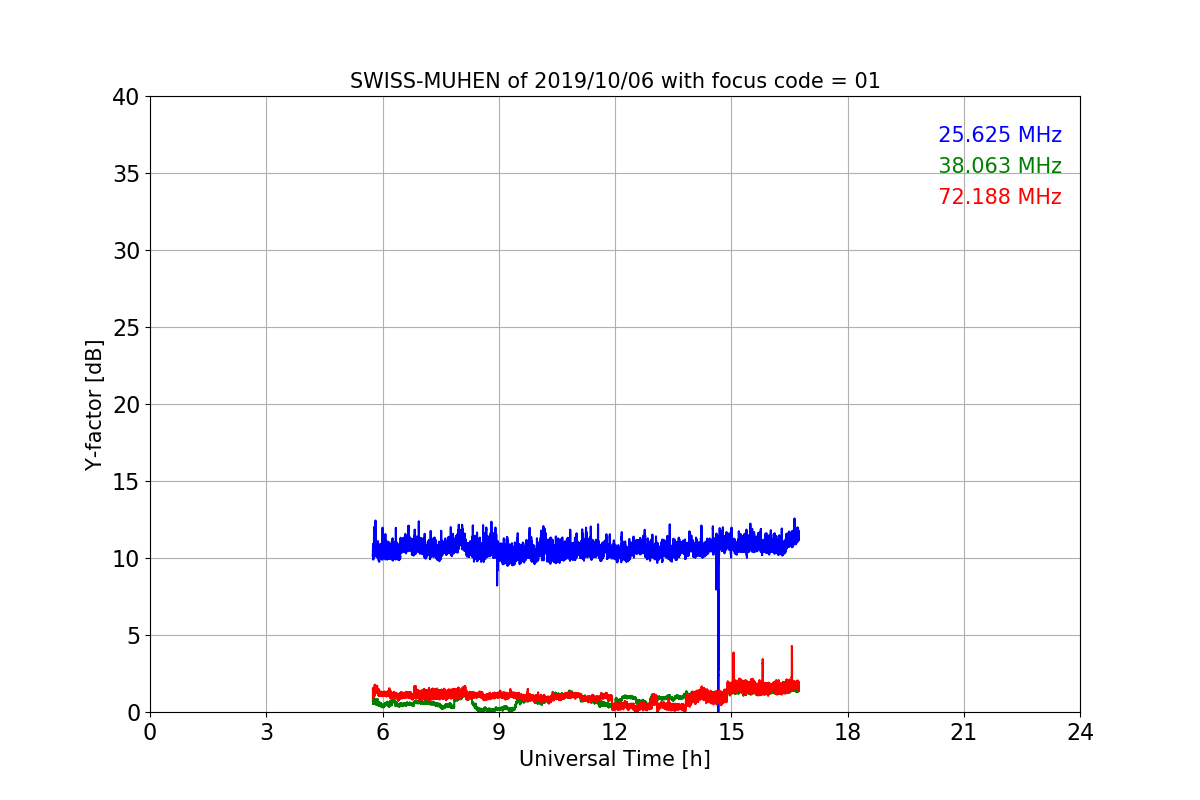Click the Universal Time [h] axis label
1200x800 pixels.
(x=614, y=759)
